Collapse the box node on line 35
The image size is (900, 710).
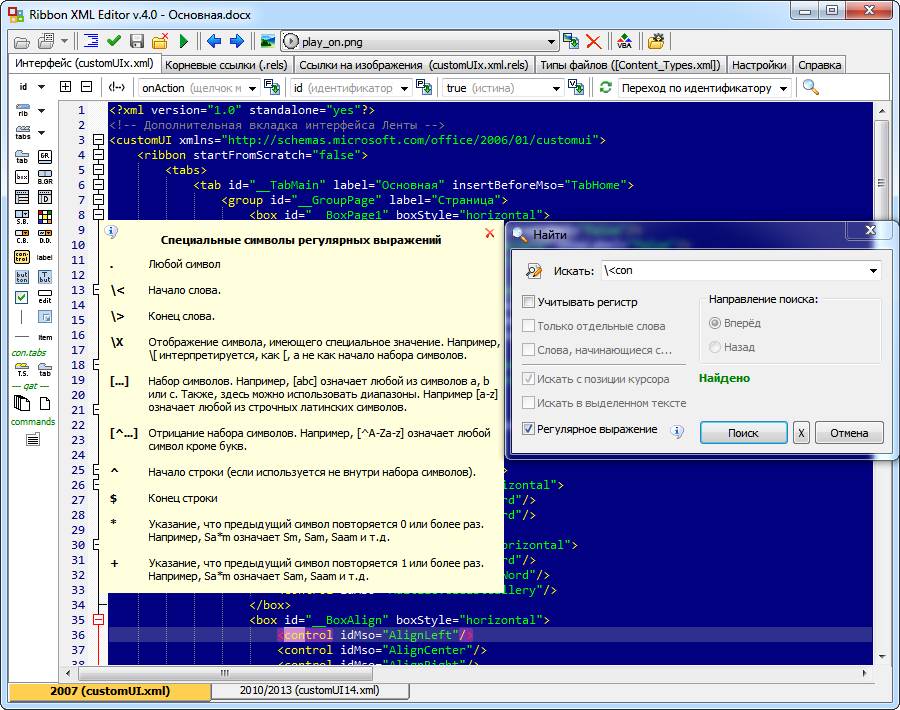click(x=98, y=620)
